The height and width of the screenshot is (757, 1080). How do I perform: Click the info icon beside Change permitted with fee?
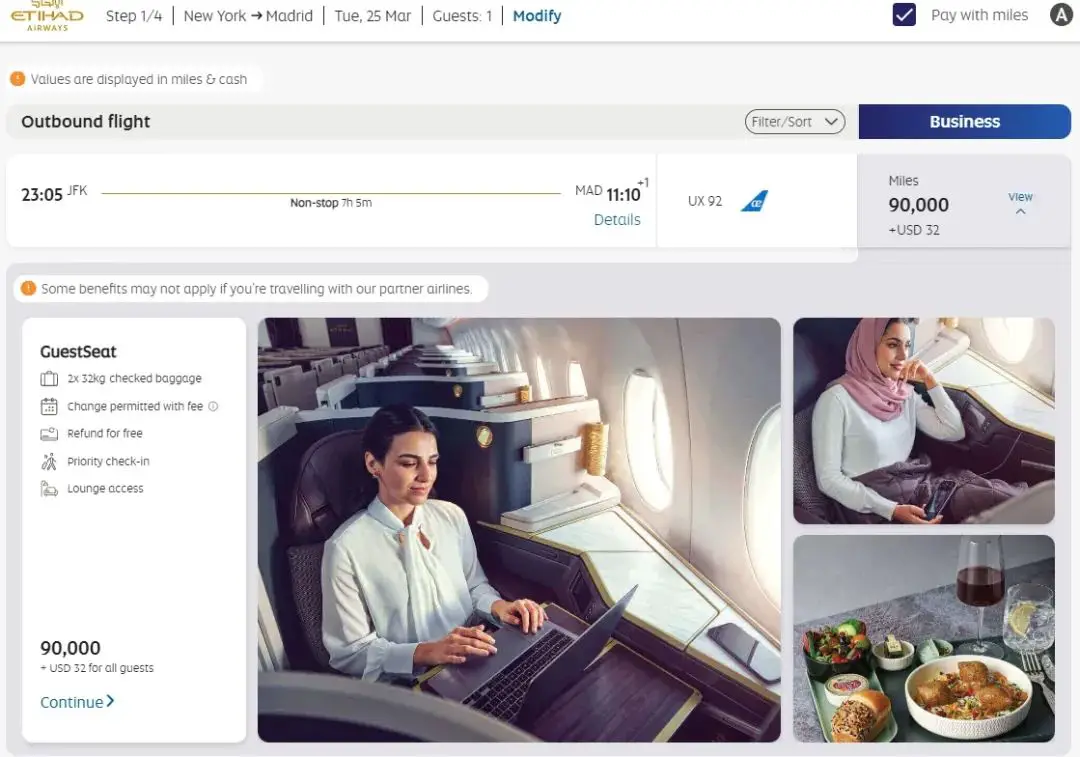coord(213,406)
